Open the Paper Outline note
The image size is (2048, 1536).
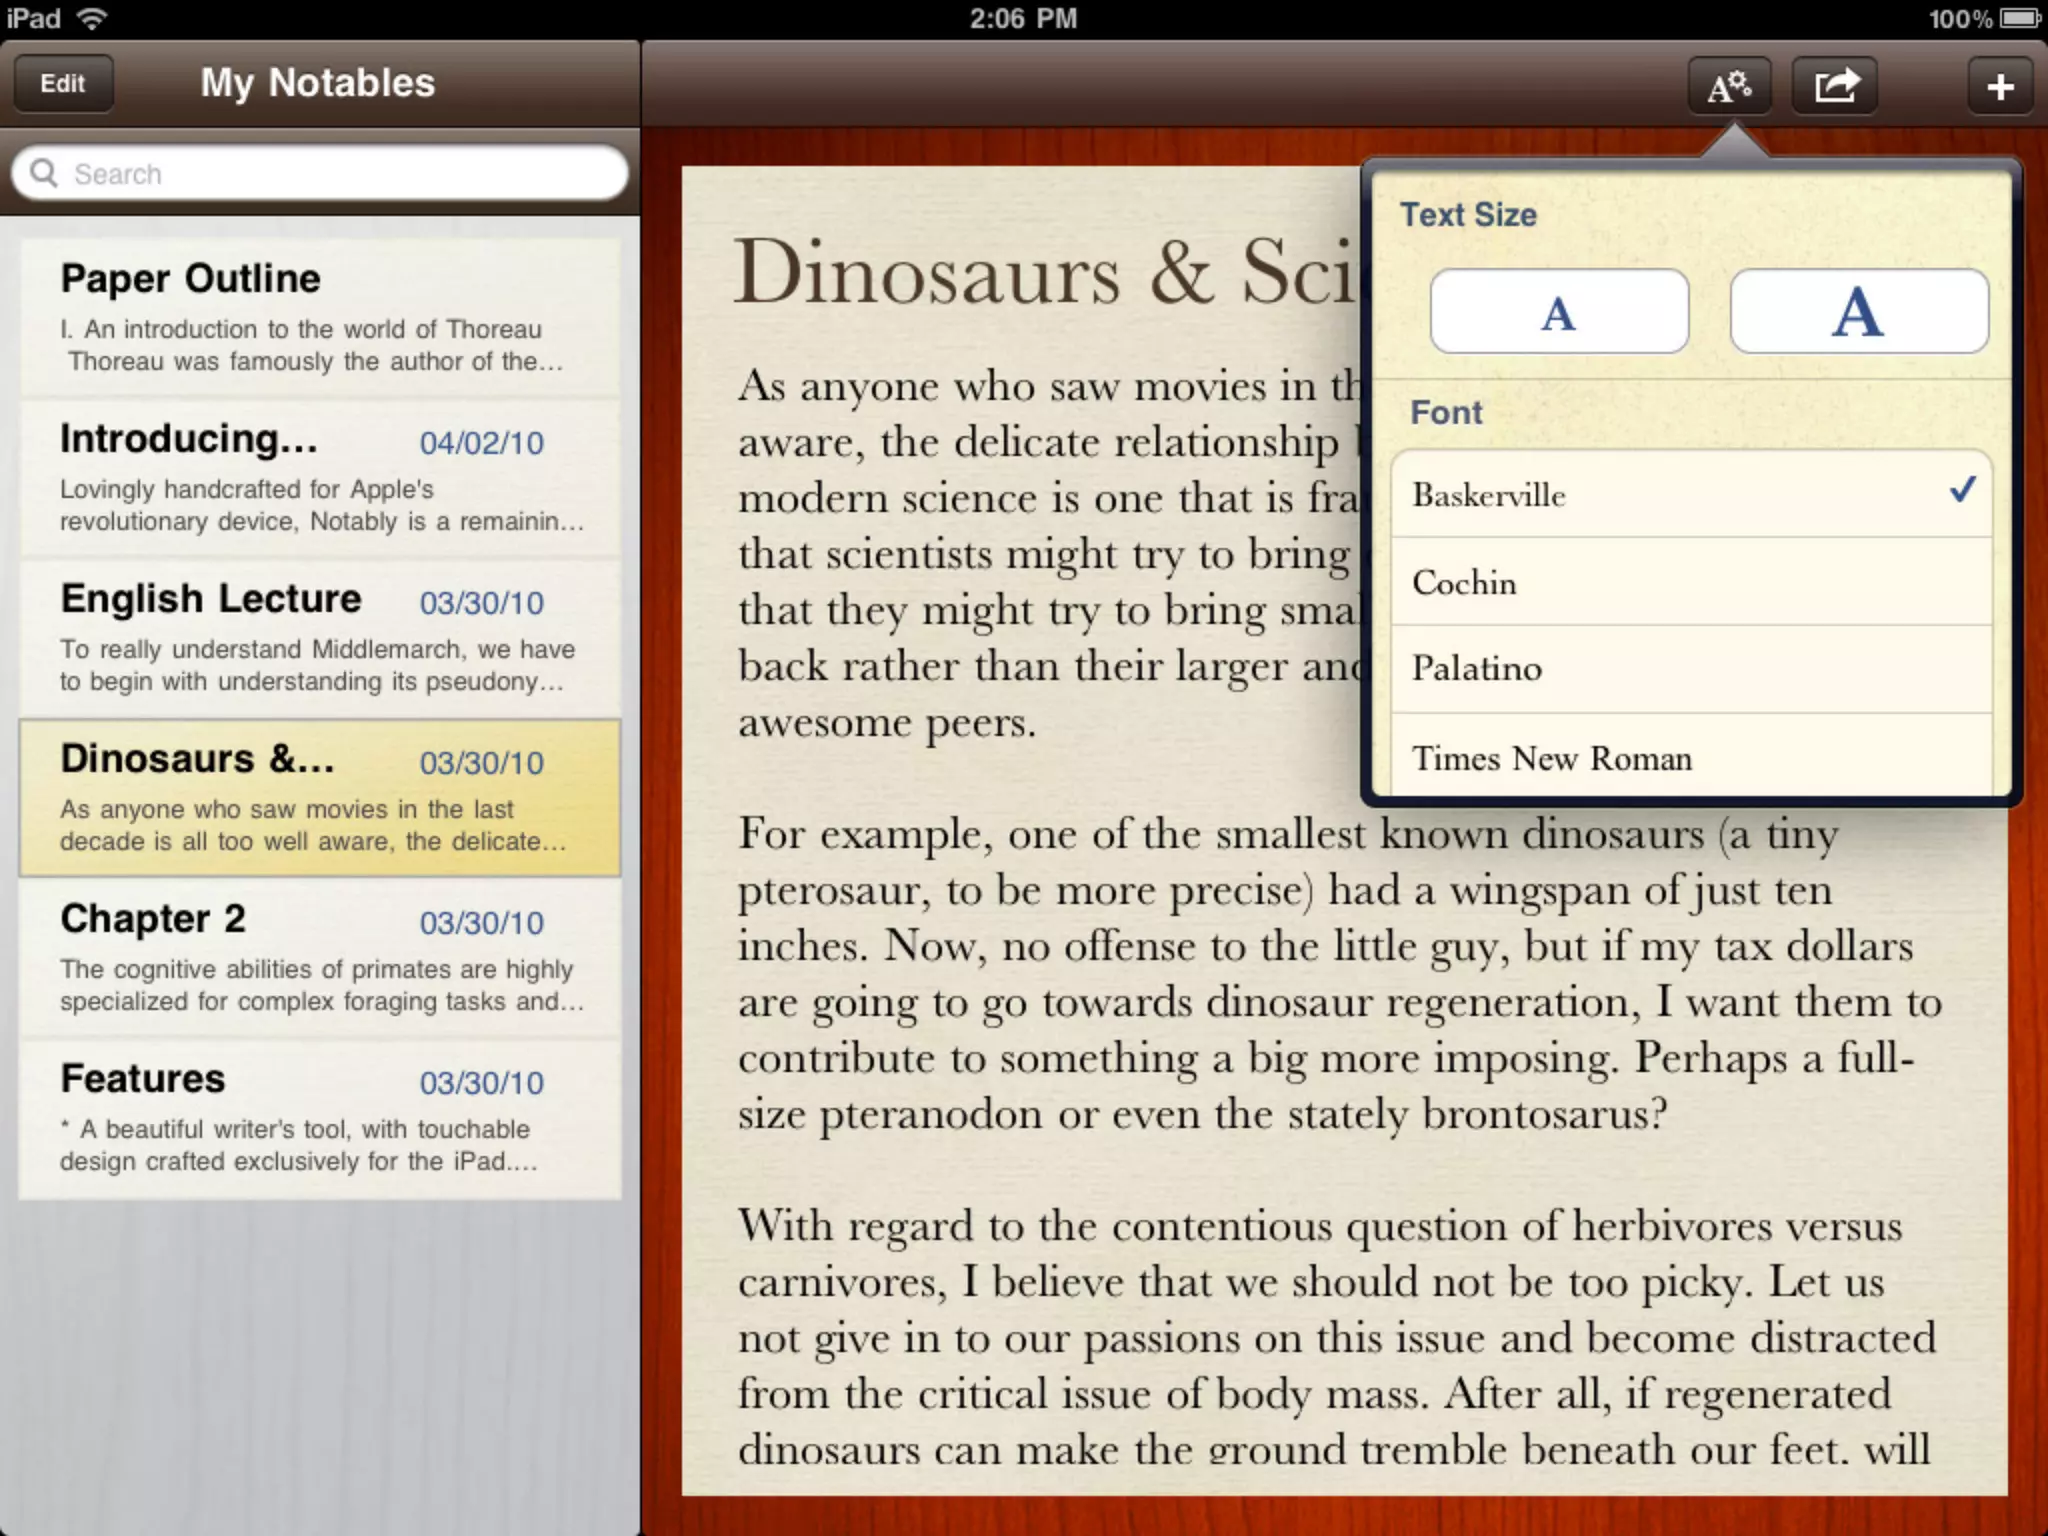320,318
